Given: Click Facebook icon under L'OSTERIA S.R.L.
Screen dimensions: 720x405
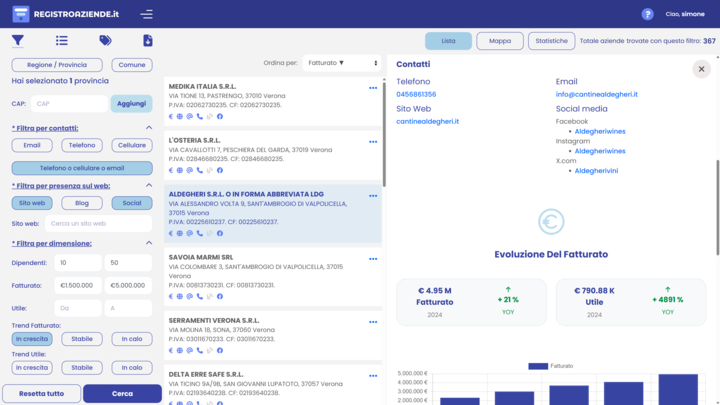Looking at the screenshot, I should pyautogui.click(x=220, y=170).
